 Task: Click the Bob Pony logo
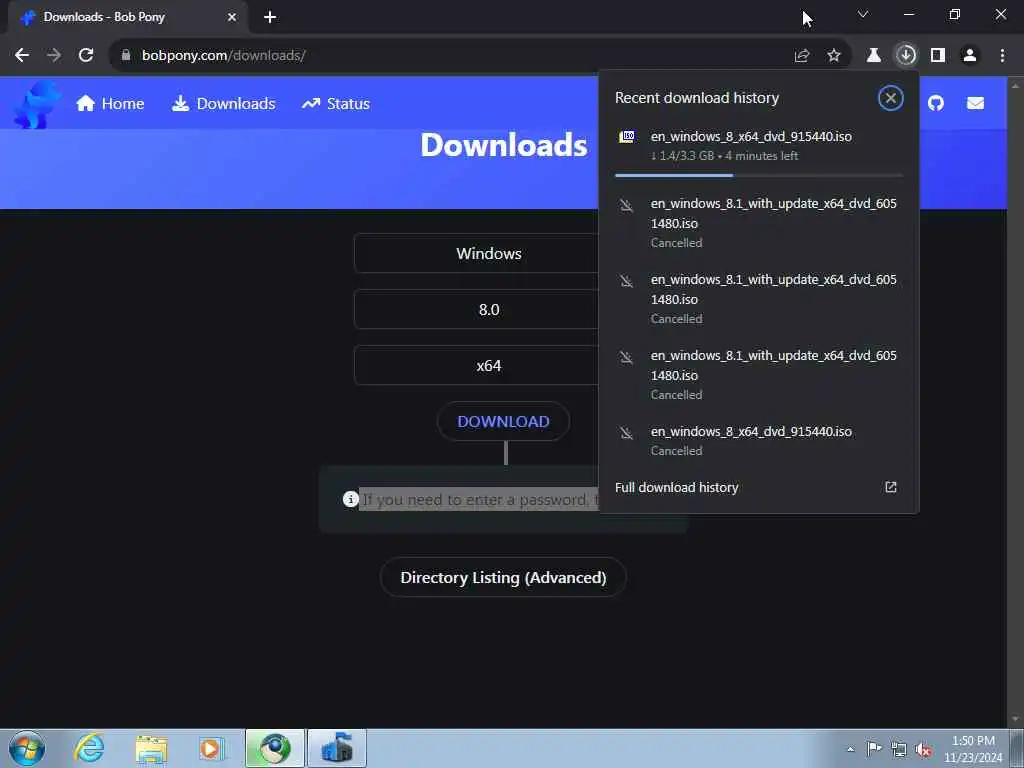click(37, 104)
